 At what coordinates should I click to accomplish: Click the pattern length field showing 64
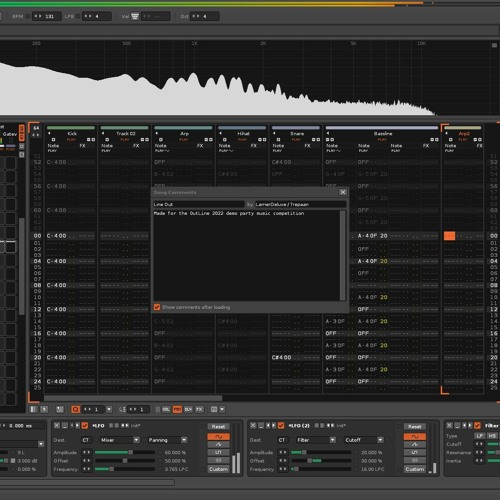36,128
